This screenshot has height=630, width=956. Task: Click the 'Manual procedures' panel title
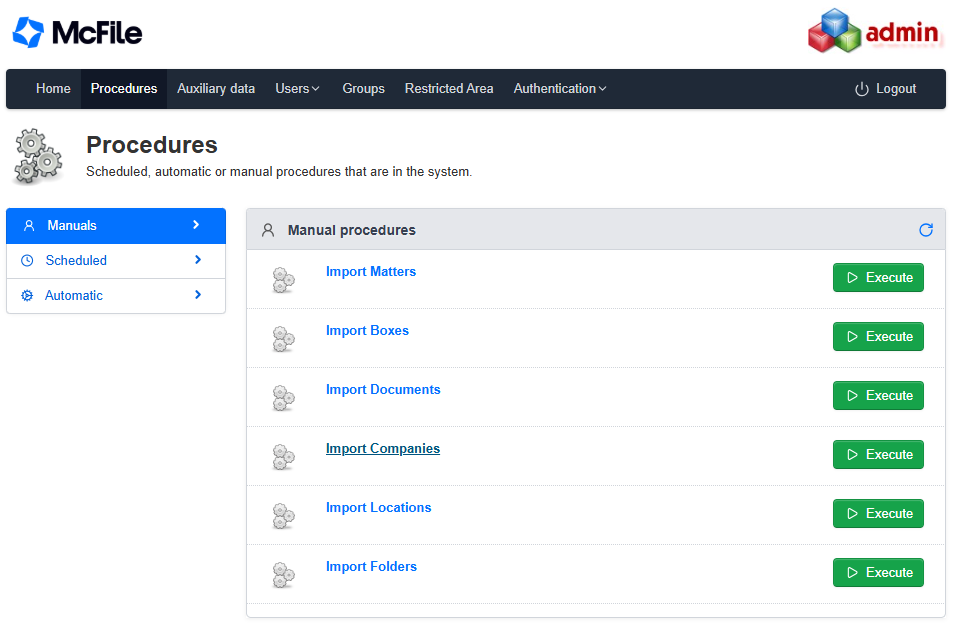coord(352,230)
